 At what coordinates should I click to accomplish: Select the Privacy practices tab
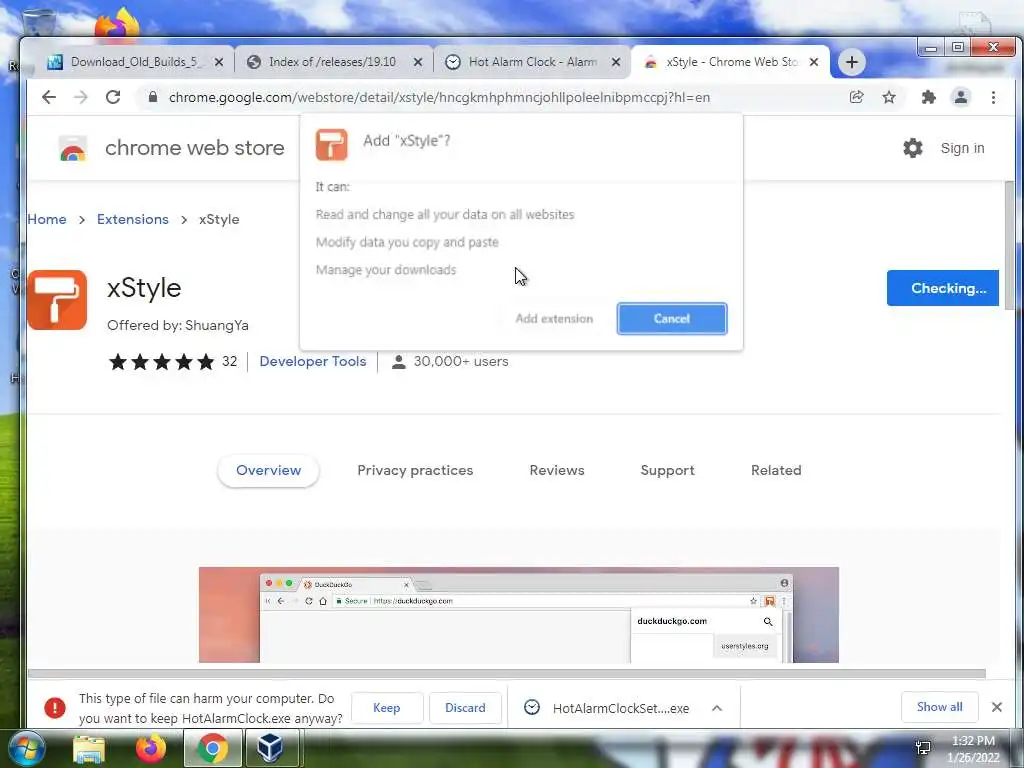pyautogui.click(x=415, y=470)
